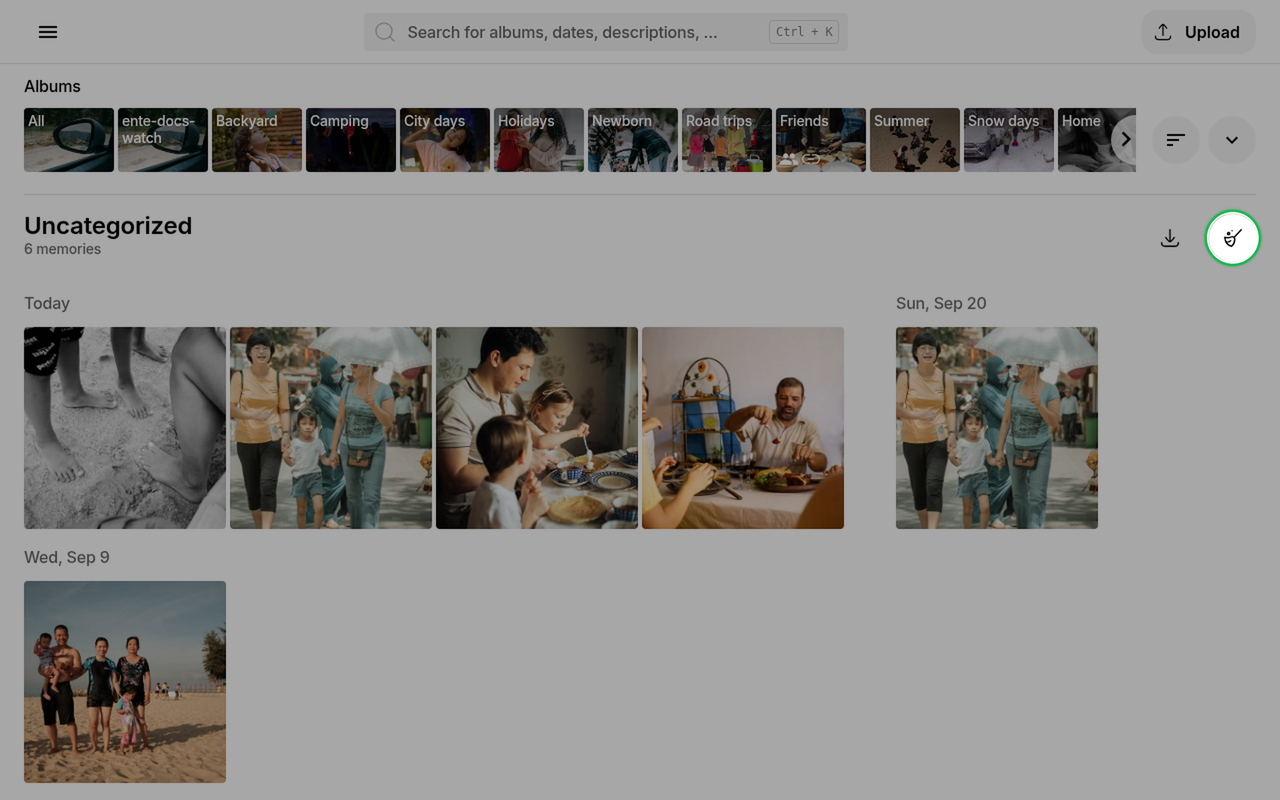Click the Uncategorized title

108,225
